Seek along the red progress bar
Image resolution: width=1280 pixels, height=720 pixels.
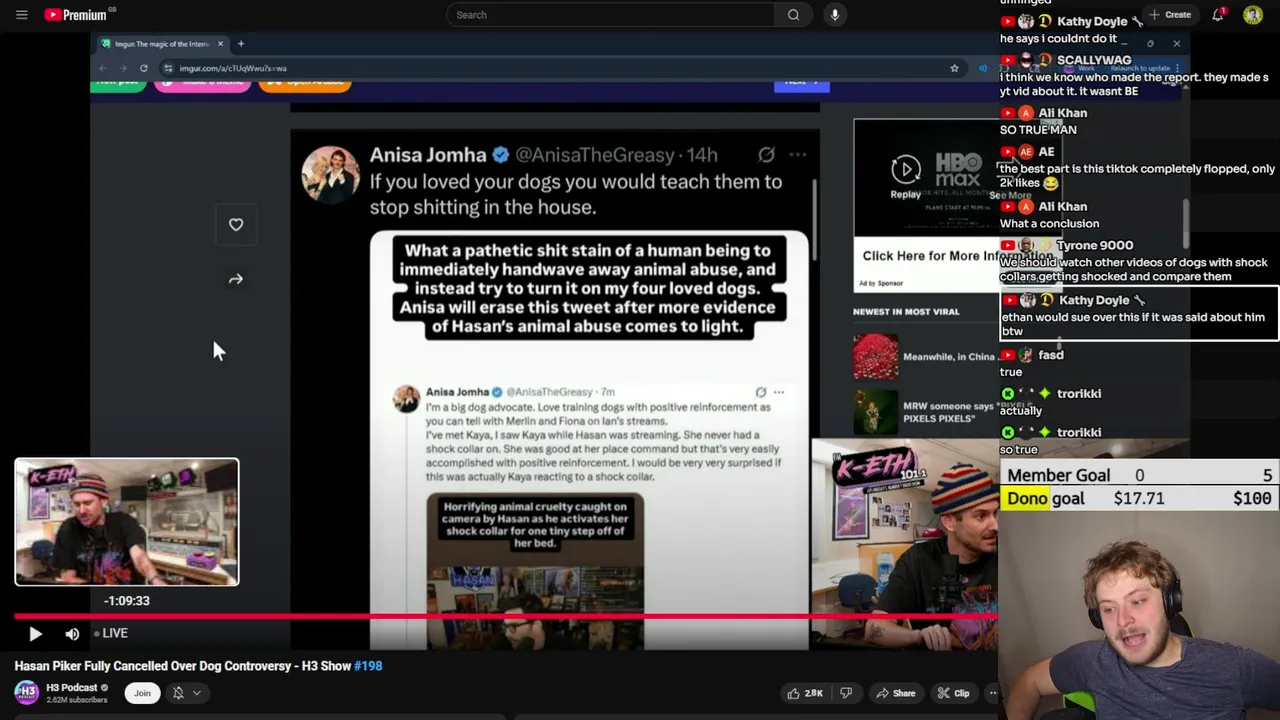(506, 616)
